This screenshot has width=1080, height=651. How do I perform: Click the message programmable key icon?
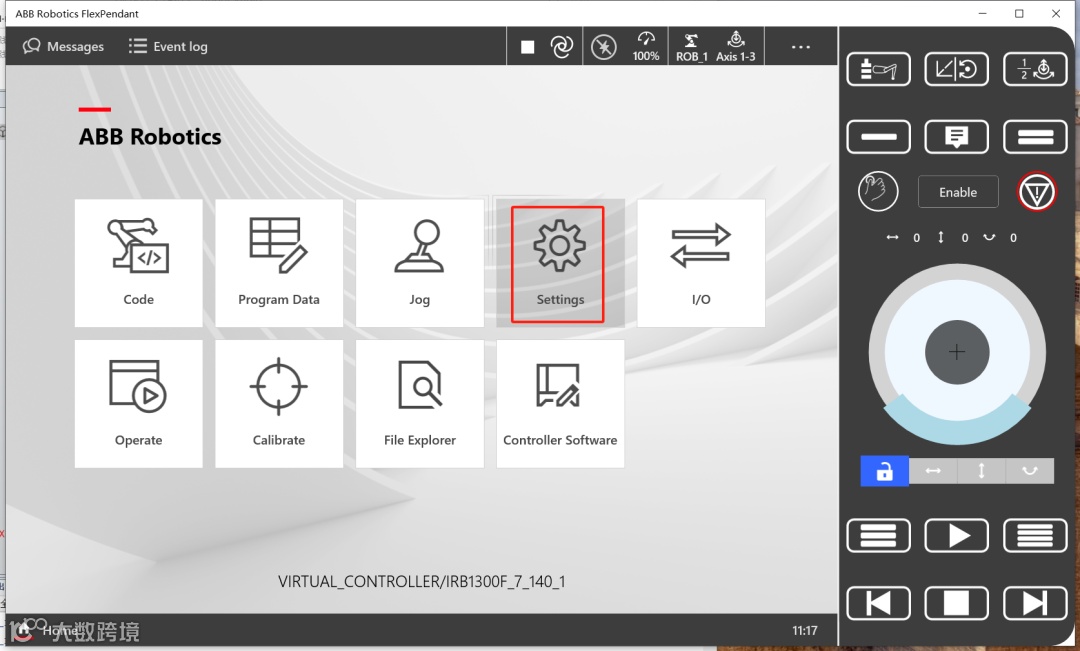click(956, 136)
